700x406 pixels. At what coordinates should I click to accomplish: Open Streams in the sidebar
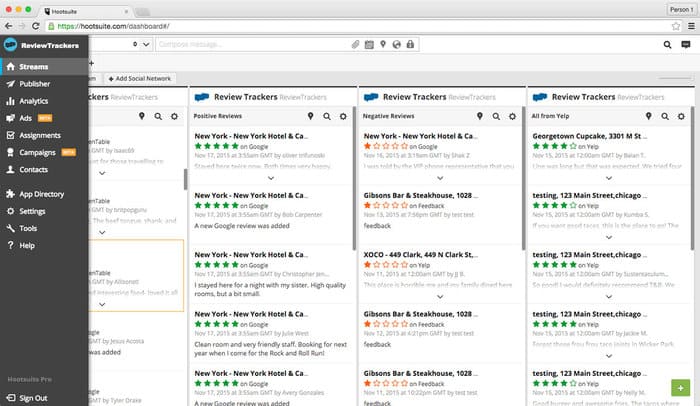[x=44, y=67]
